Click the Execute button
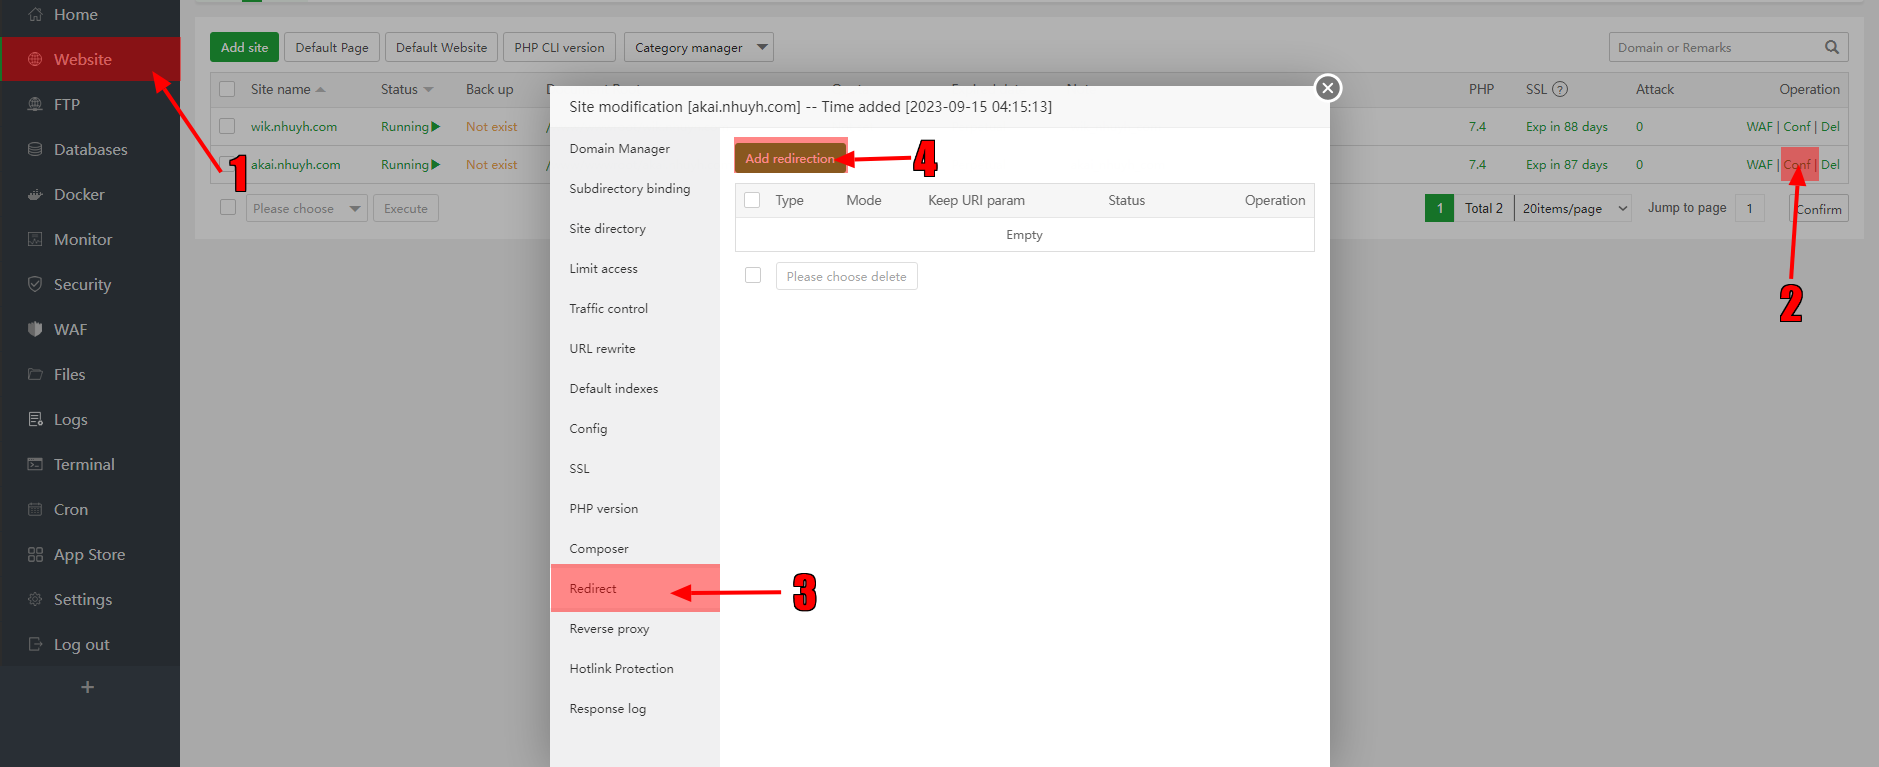 (406, 208)
